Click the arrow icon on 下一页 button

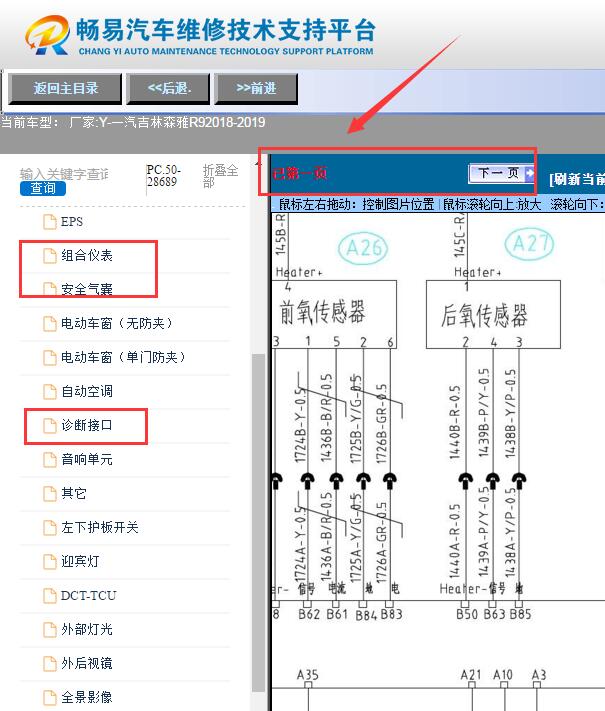(529, 173)
